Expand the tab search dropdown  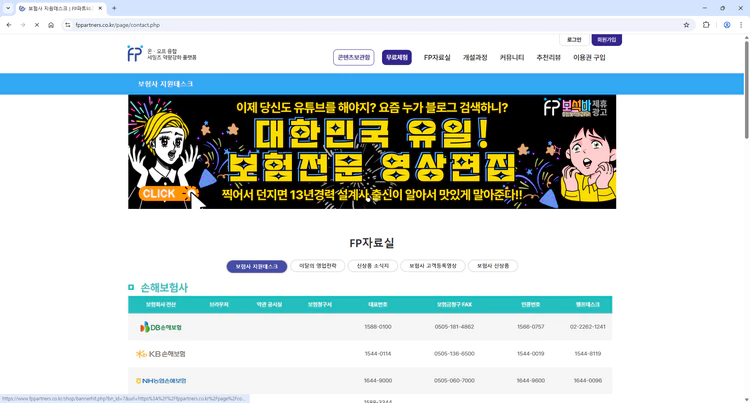coord(8,8)
